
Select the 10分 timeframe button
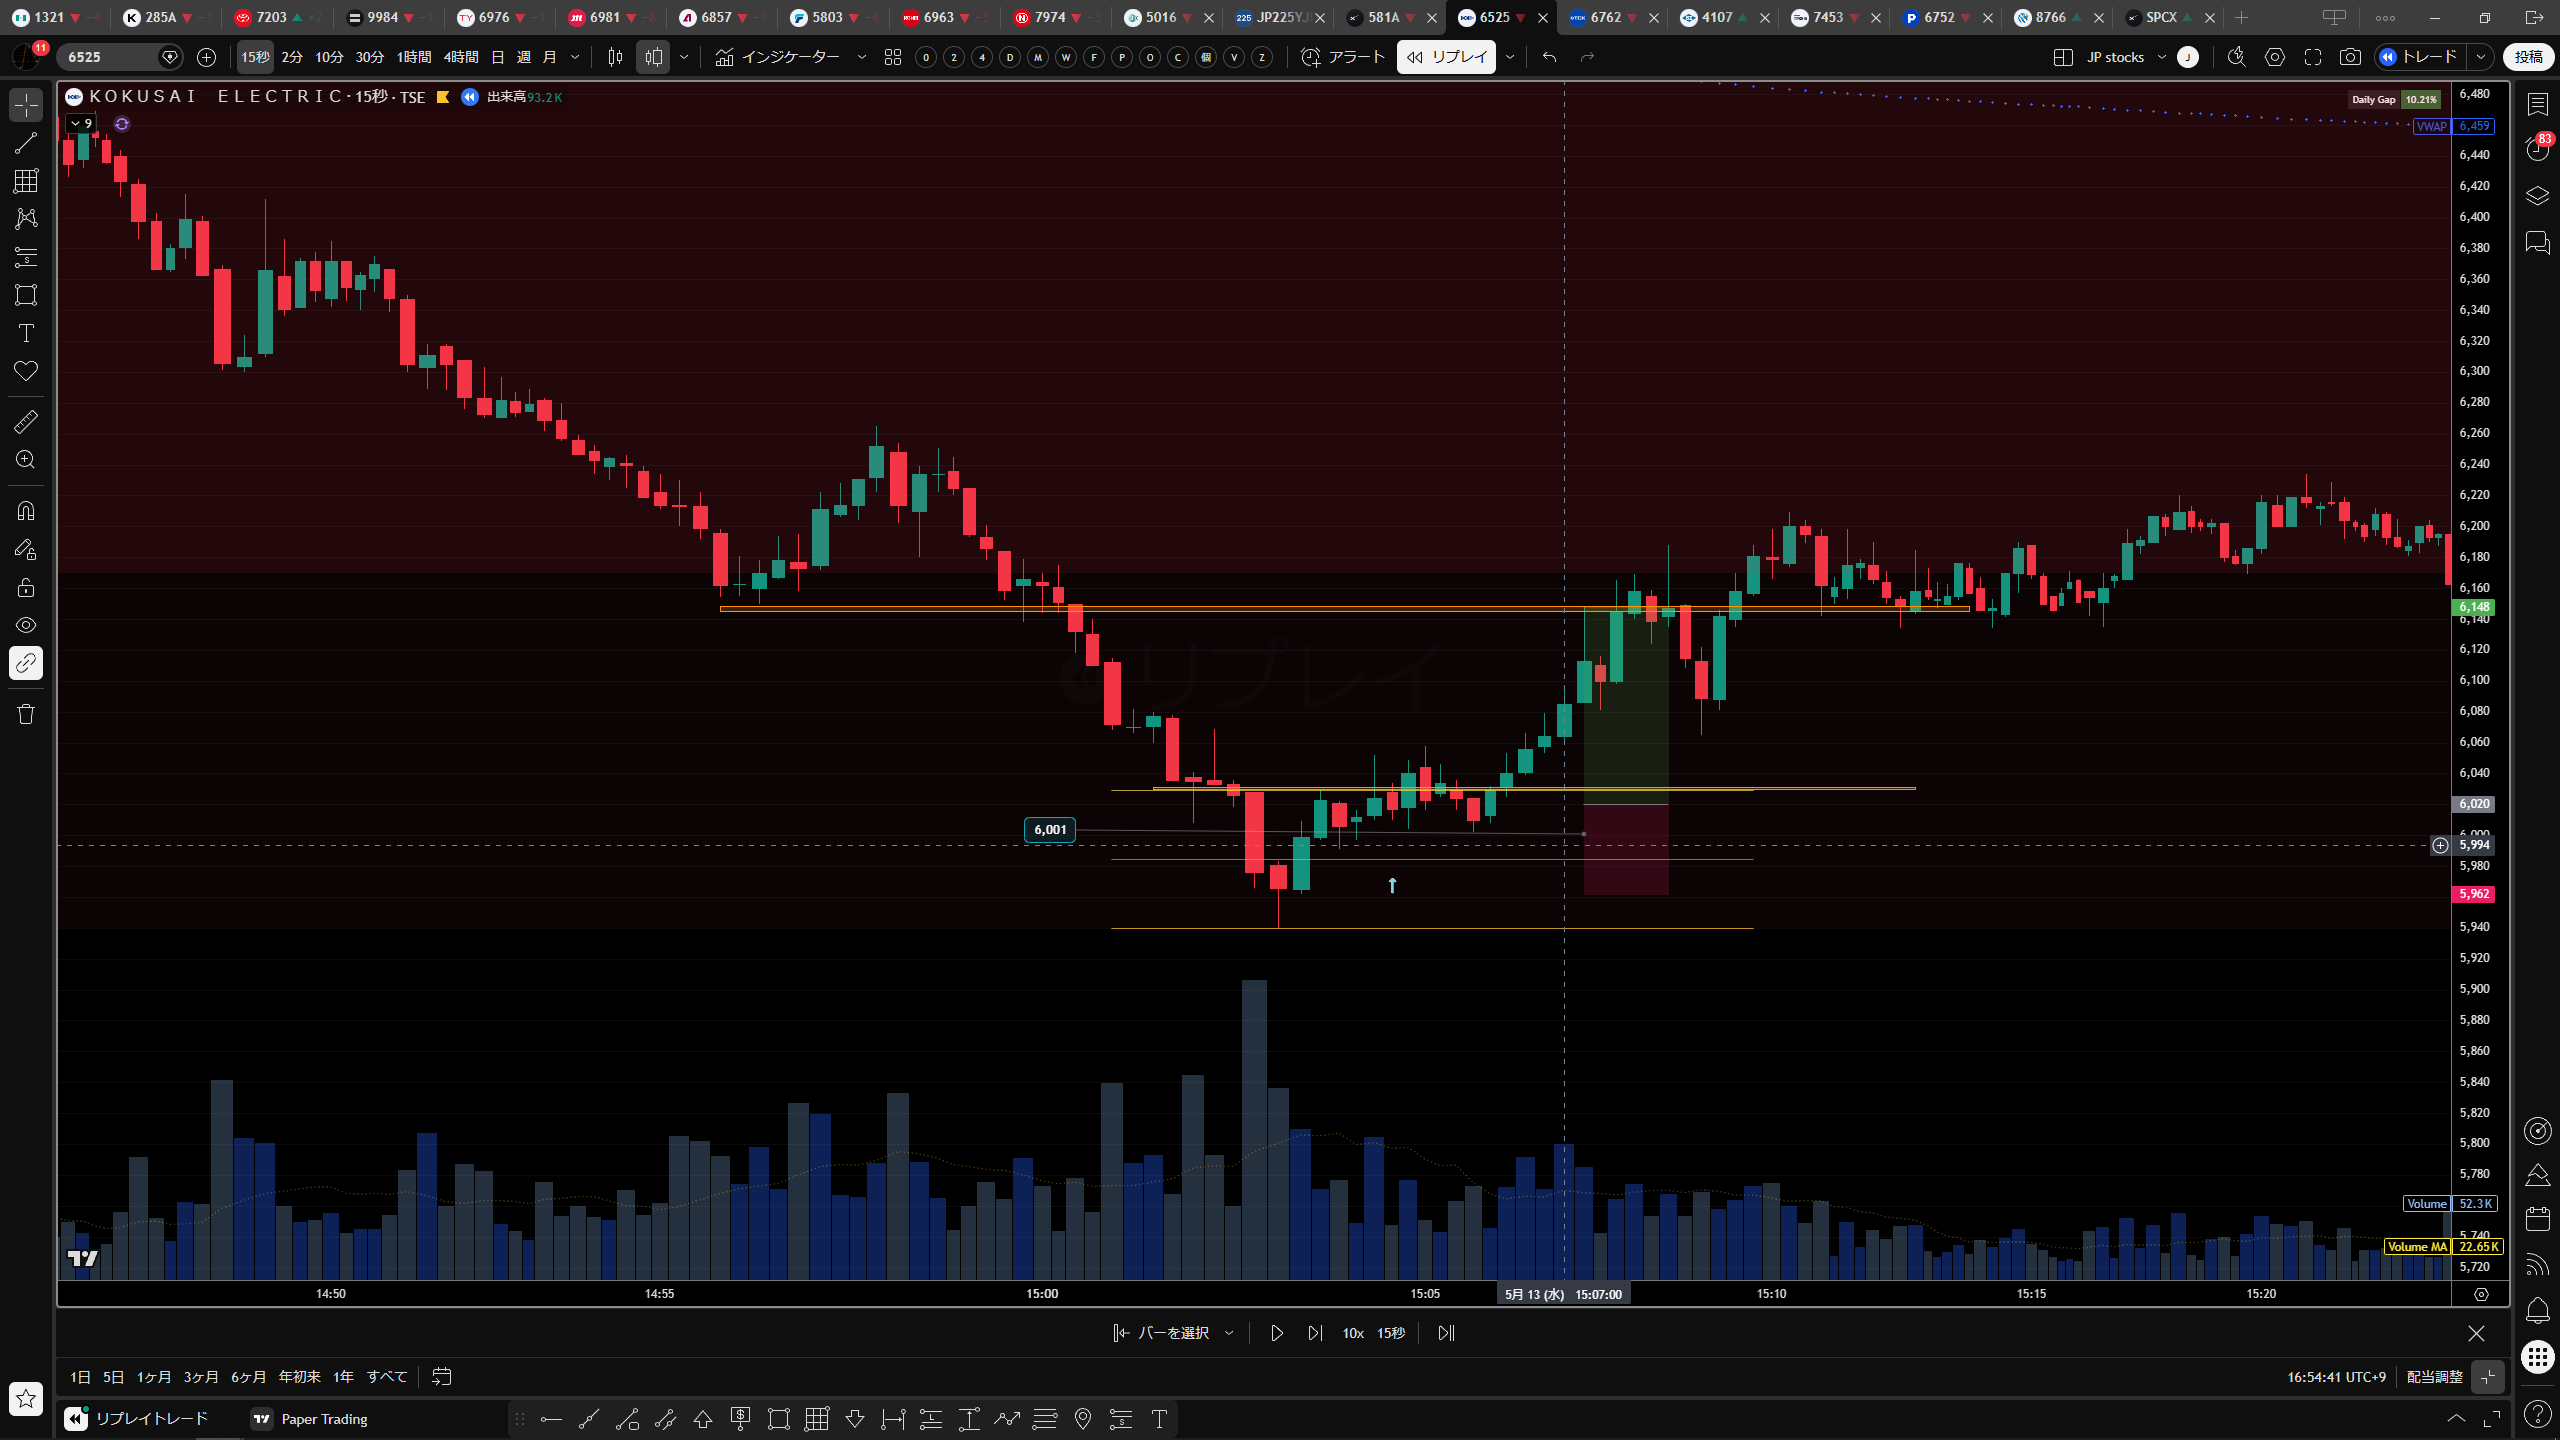coord(329,57)
